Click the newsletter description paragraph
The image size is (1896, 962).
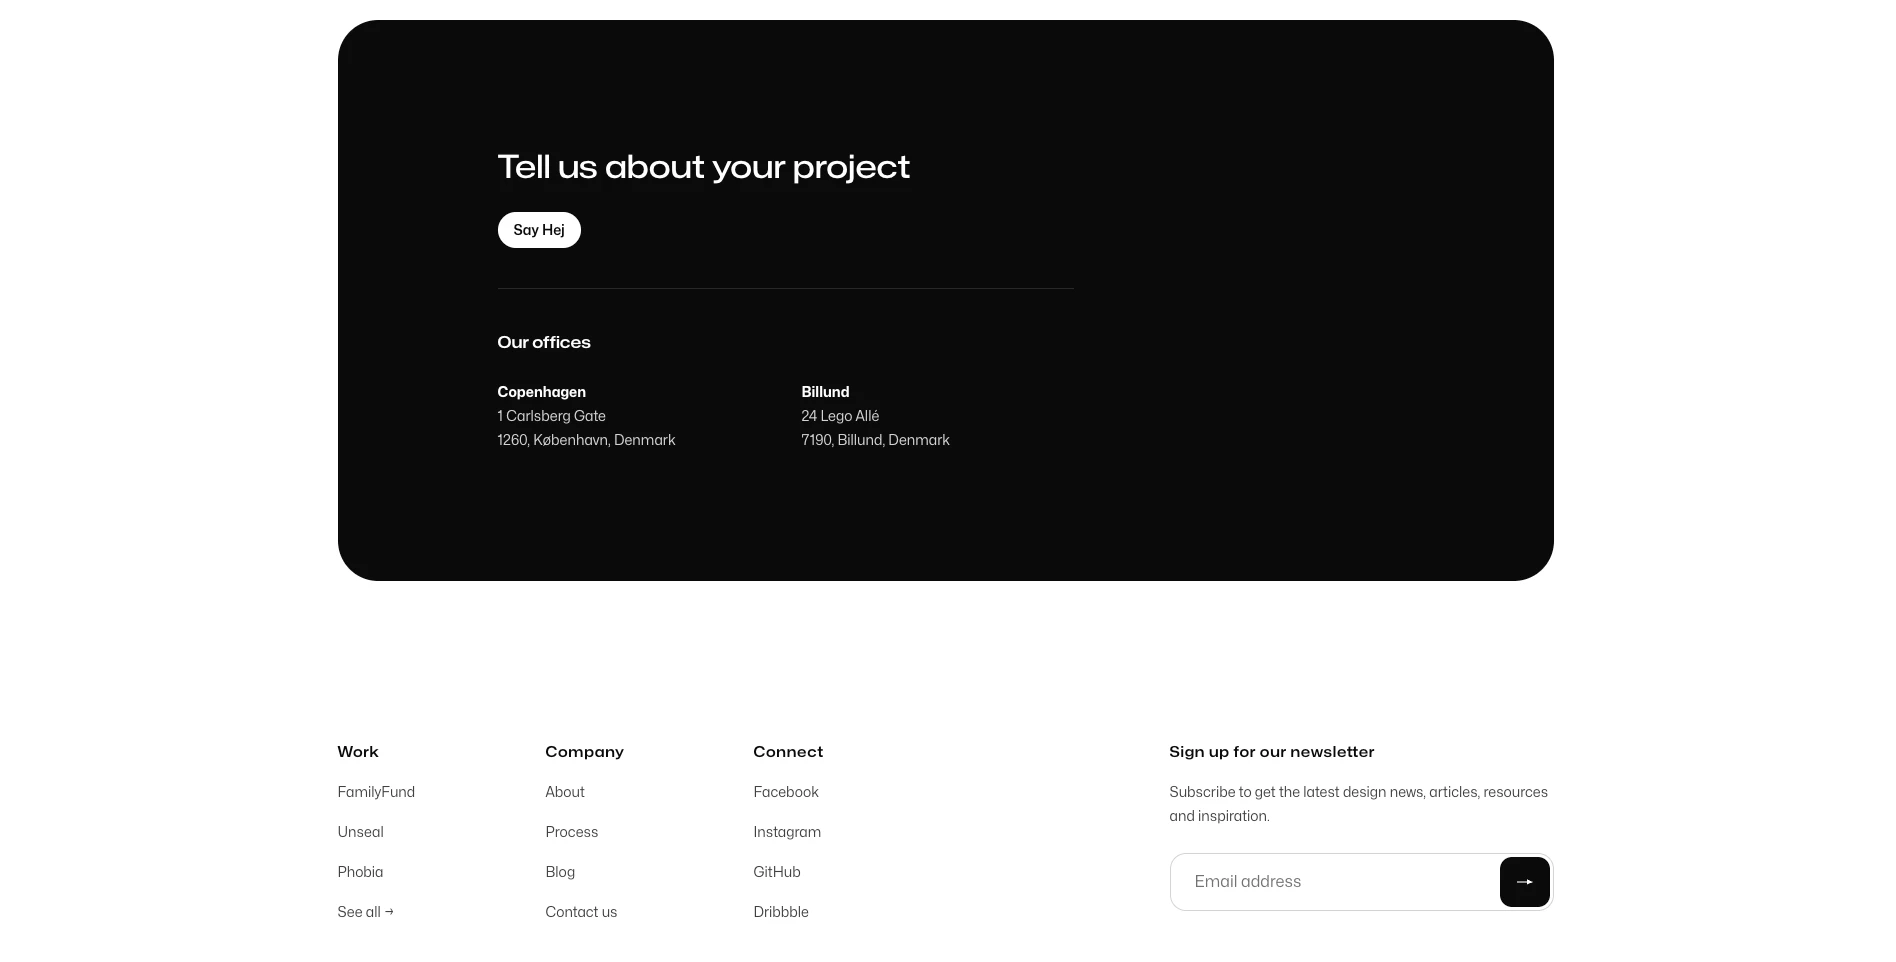(x=1359, y=804)
